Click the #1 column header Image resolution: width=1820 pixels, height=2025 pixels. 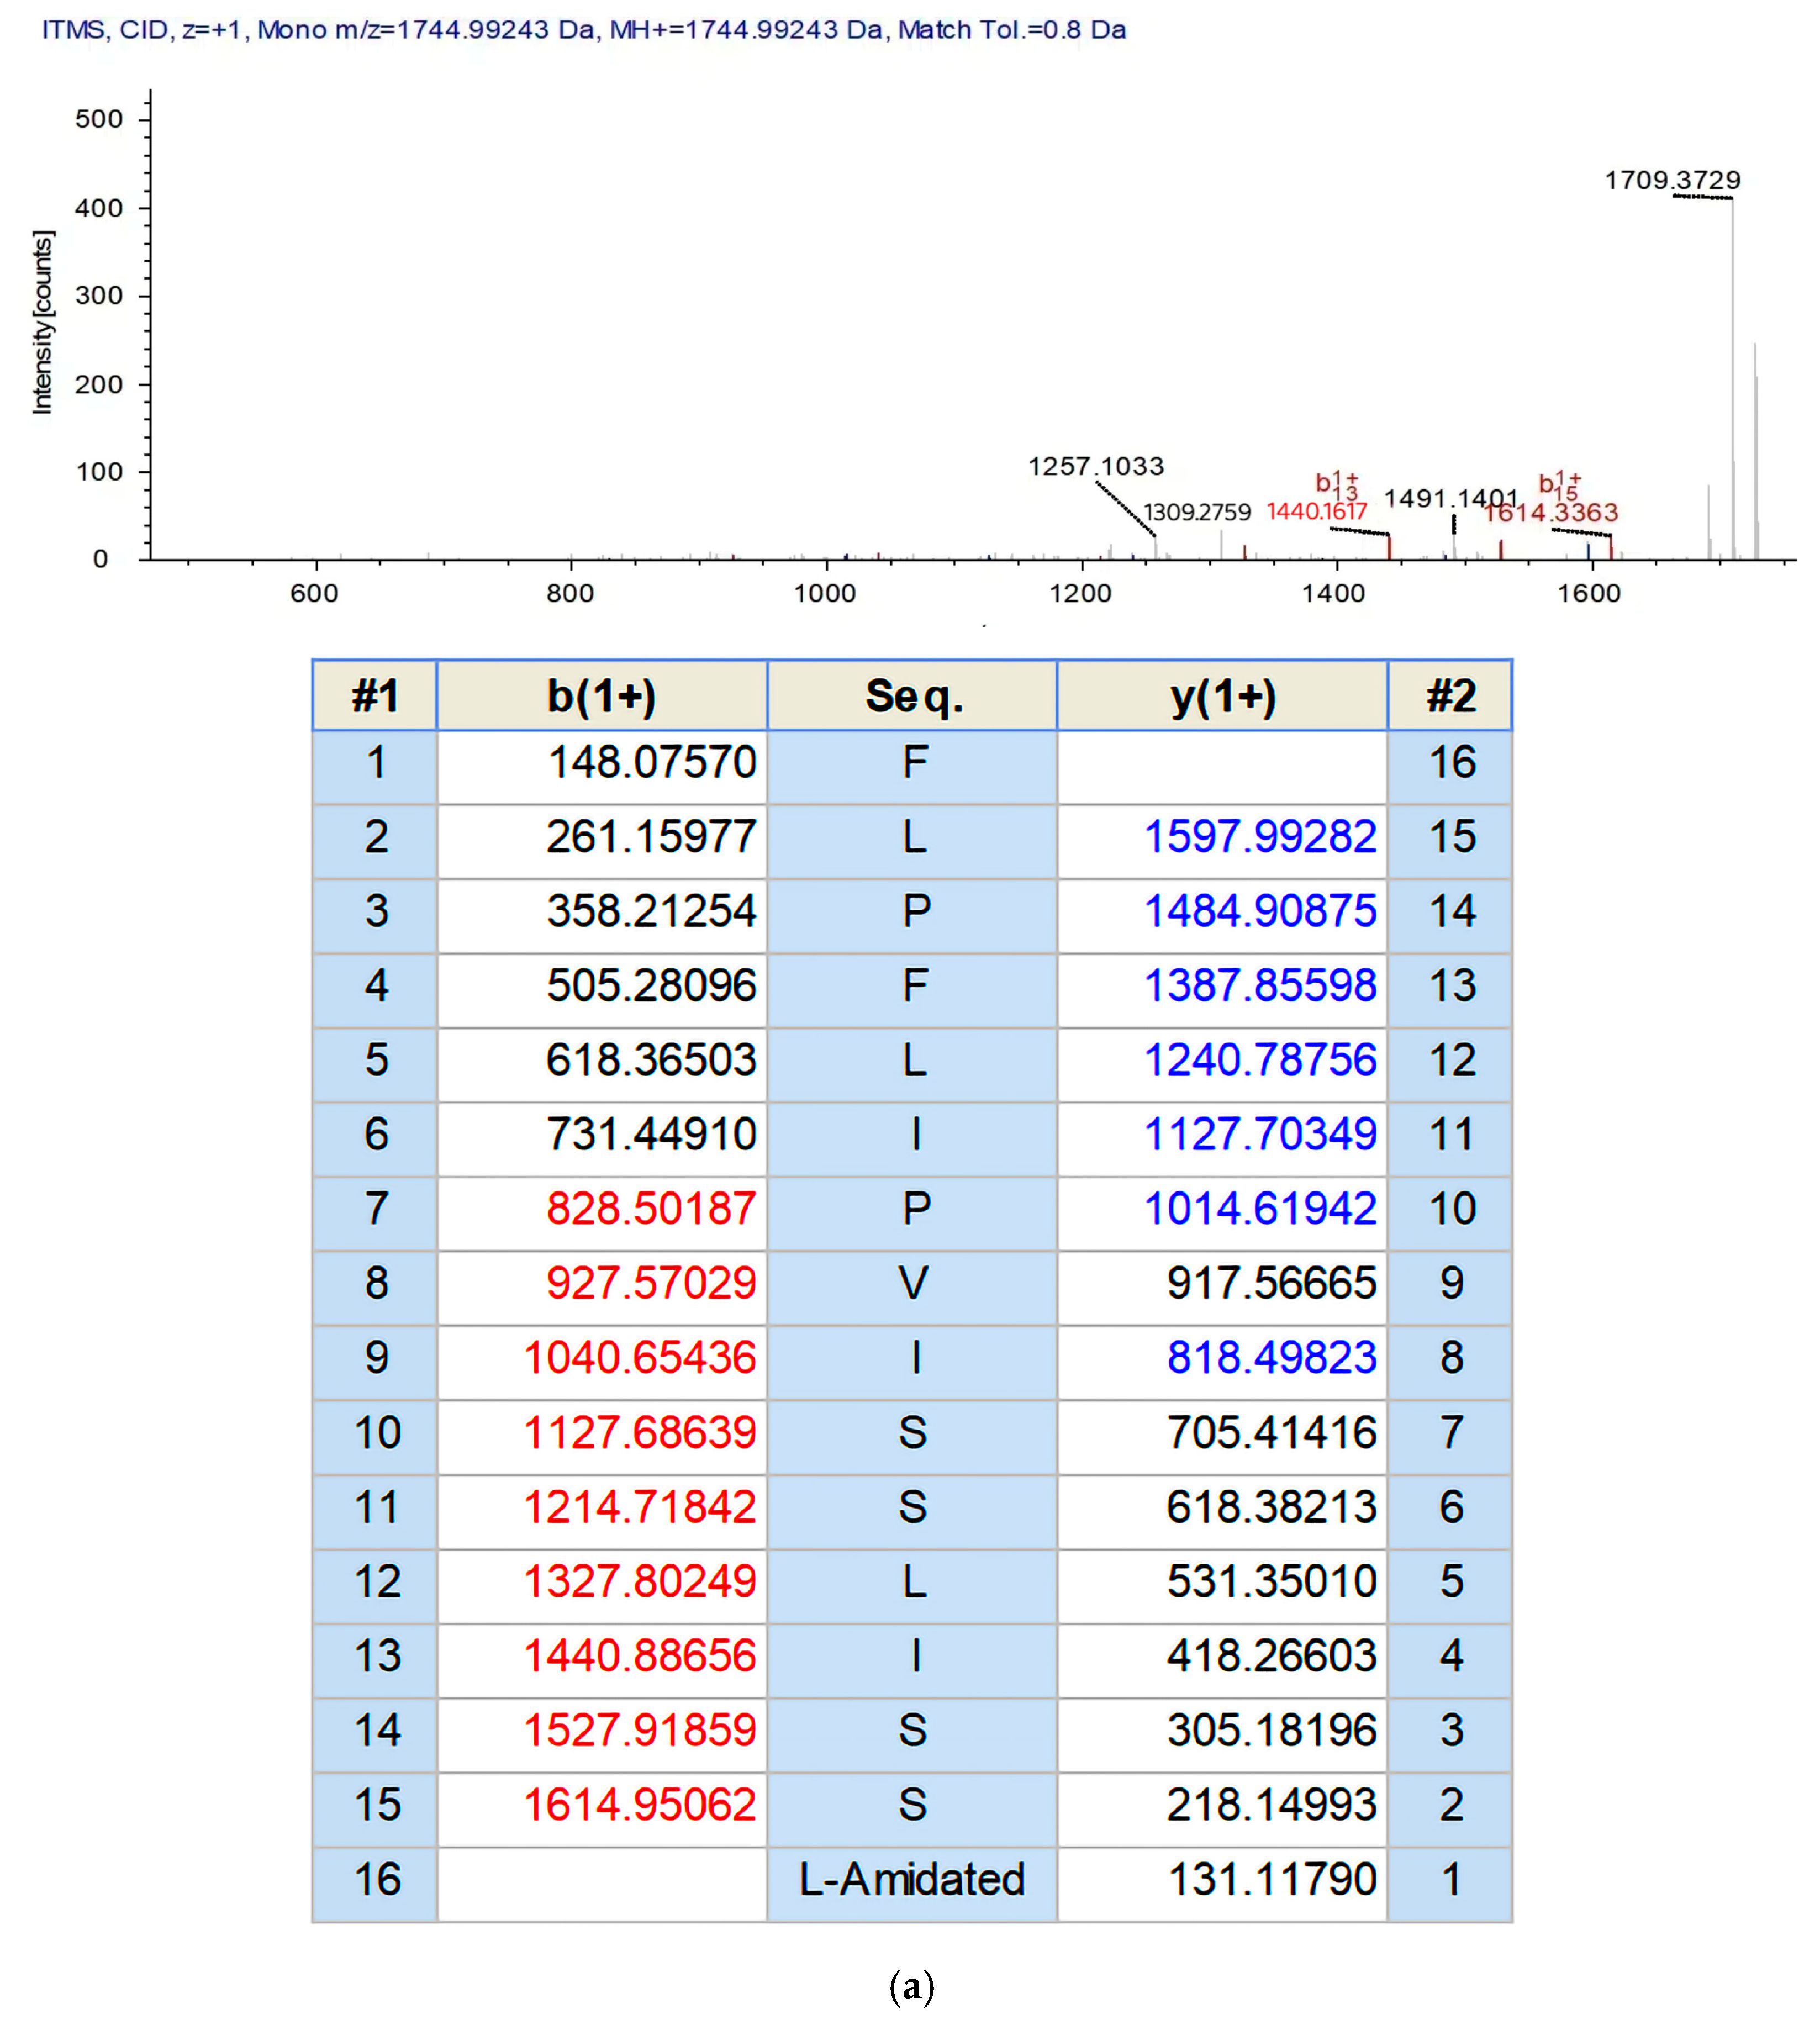375,696
